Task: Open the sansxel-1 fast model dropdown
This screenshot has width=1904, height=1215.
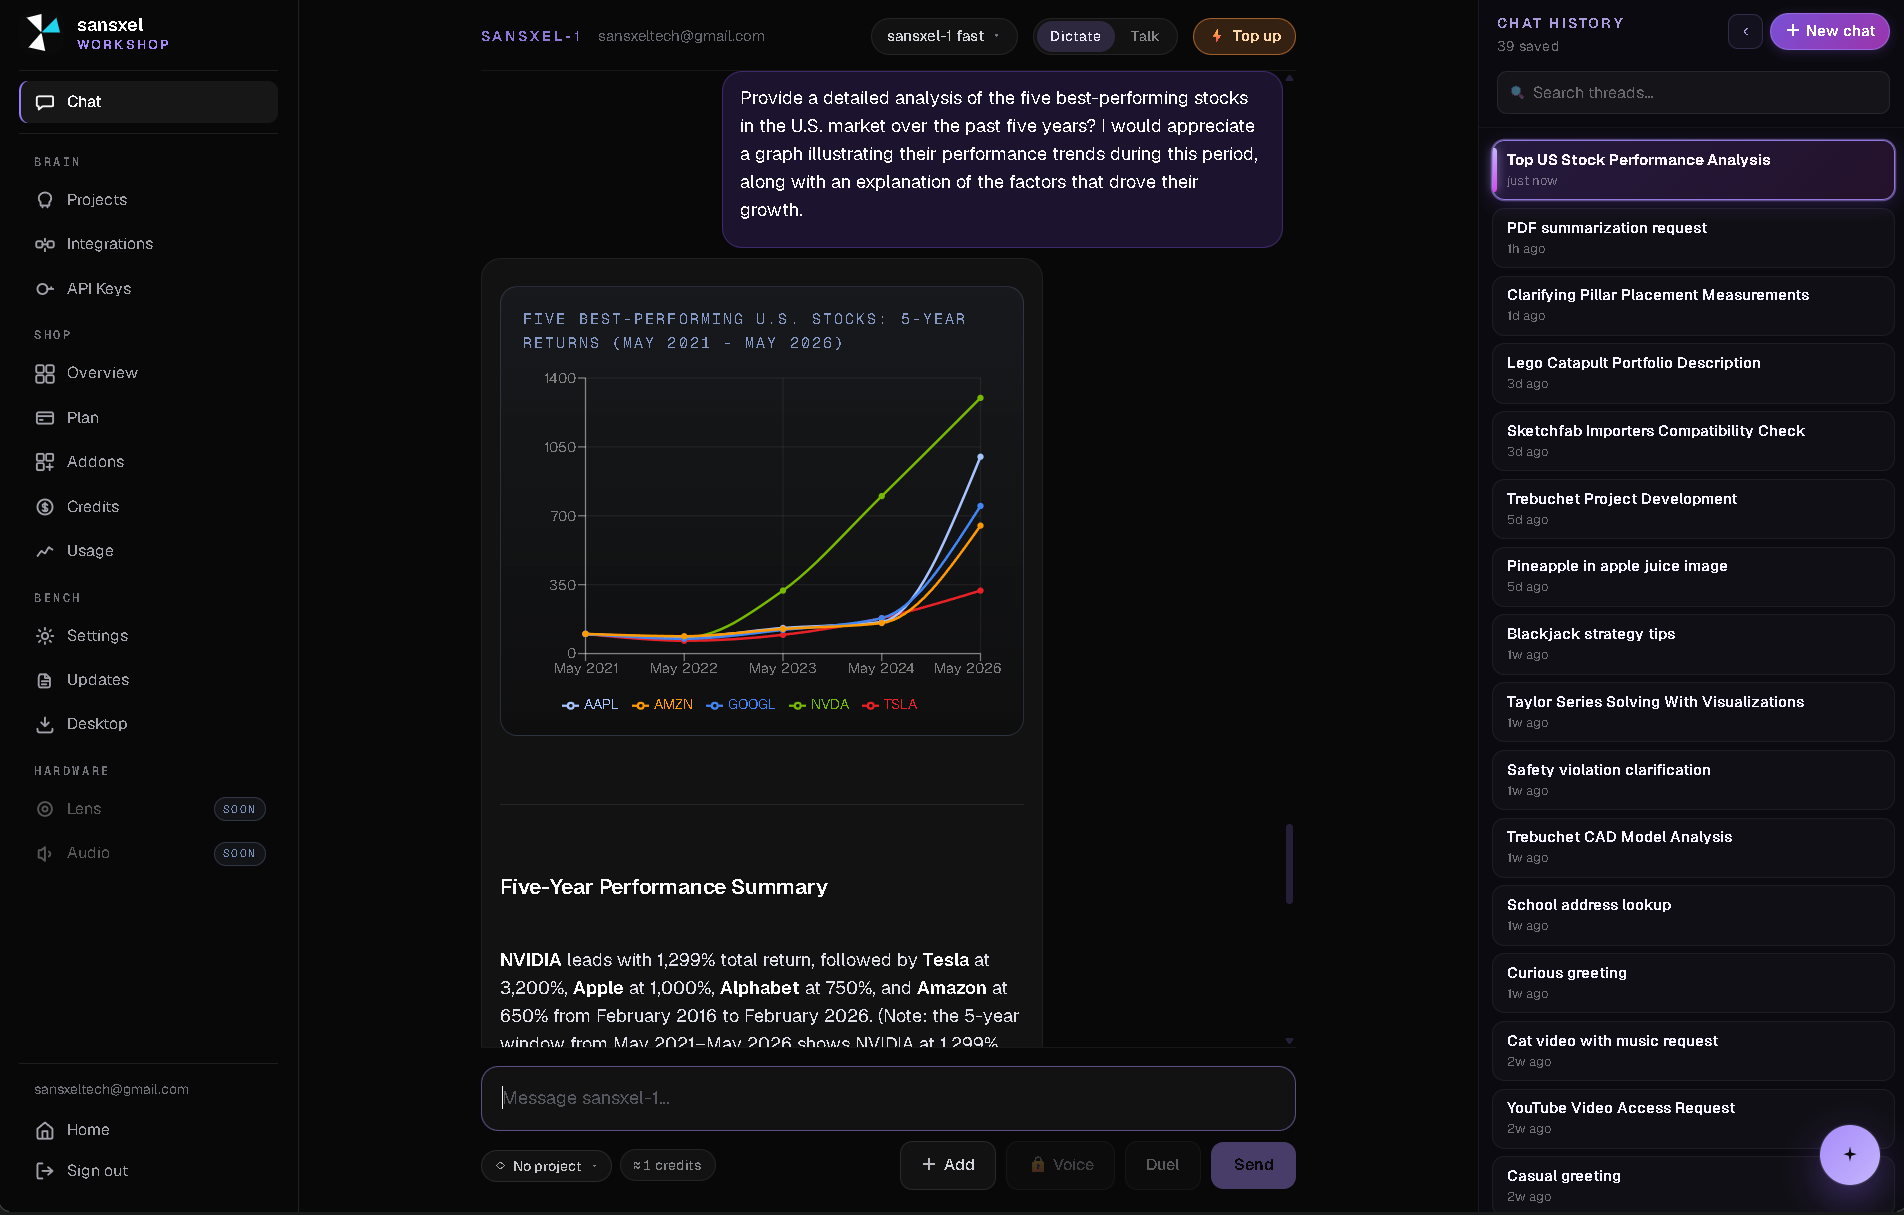Action: (x=944, y=36)
